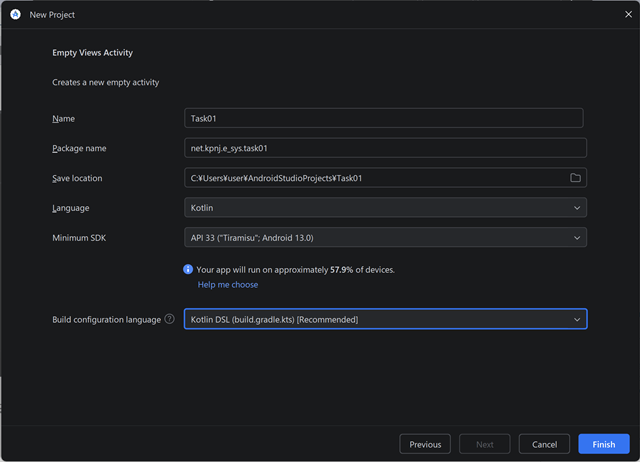
Task: Close the New Project dialog
Action: tap(626, 15)
